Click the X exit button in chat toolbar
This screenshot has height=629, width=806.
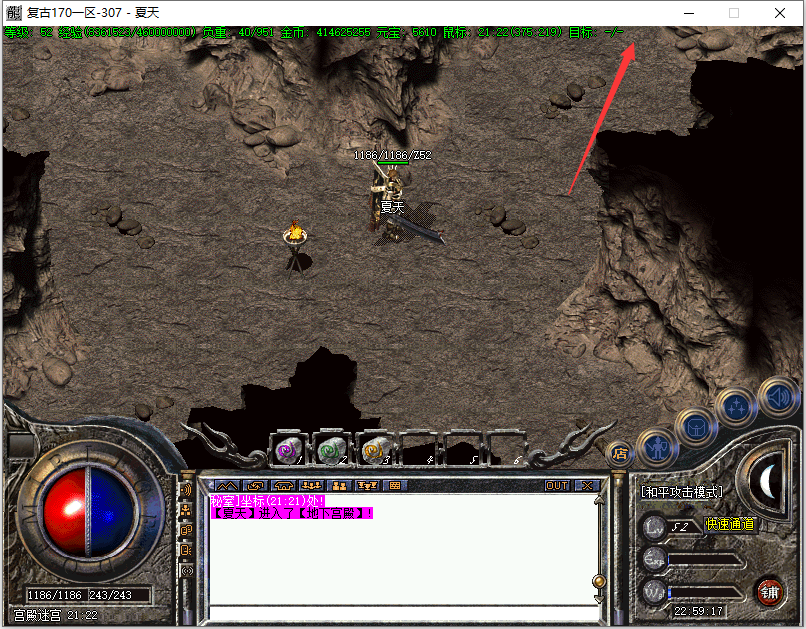pyautogui.click(x=587, y=486)
